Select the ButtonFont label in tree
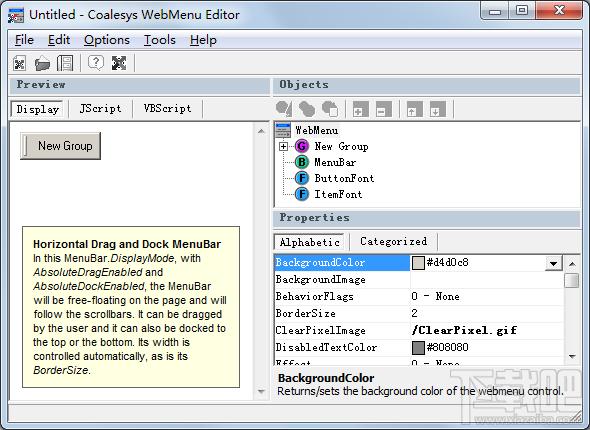This screenshot has height=430, width=590. [344, 178]
